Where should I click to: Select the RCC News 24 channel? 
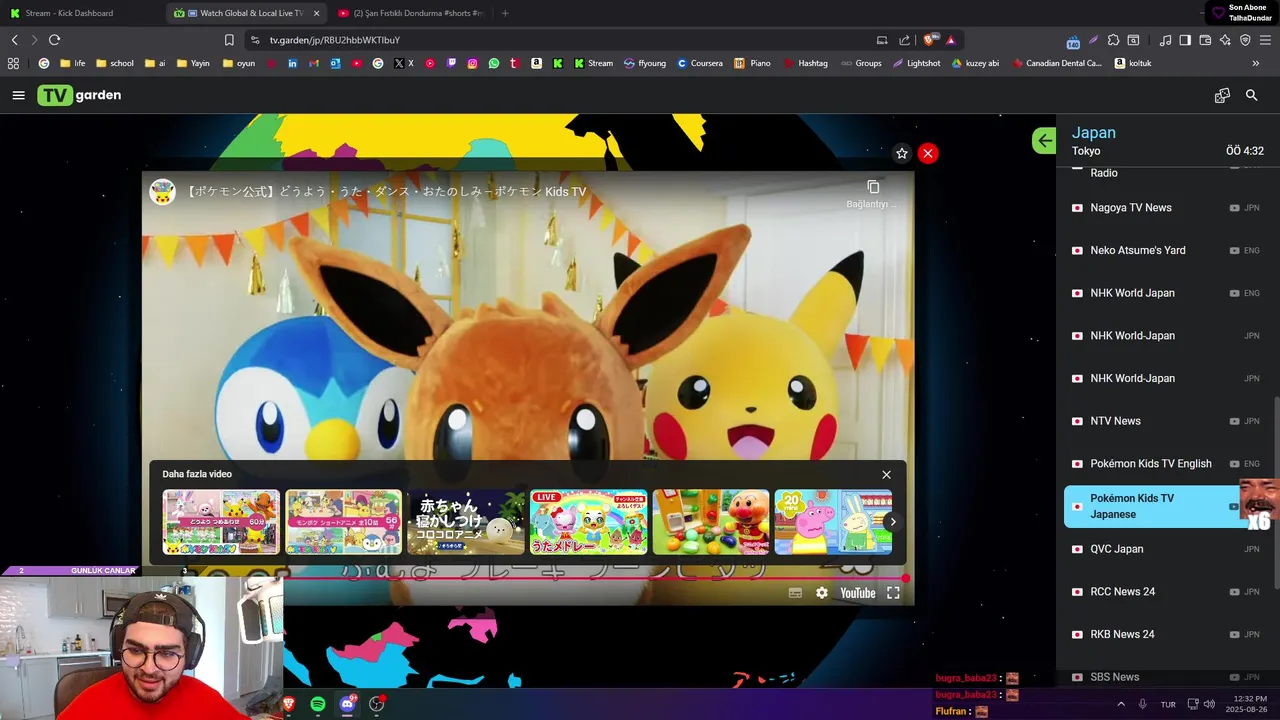pos(1165,592)
